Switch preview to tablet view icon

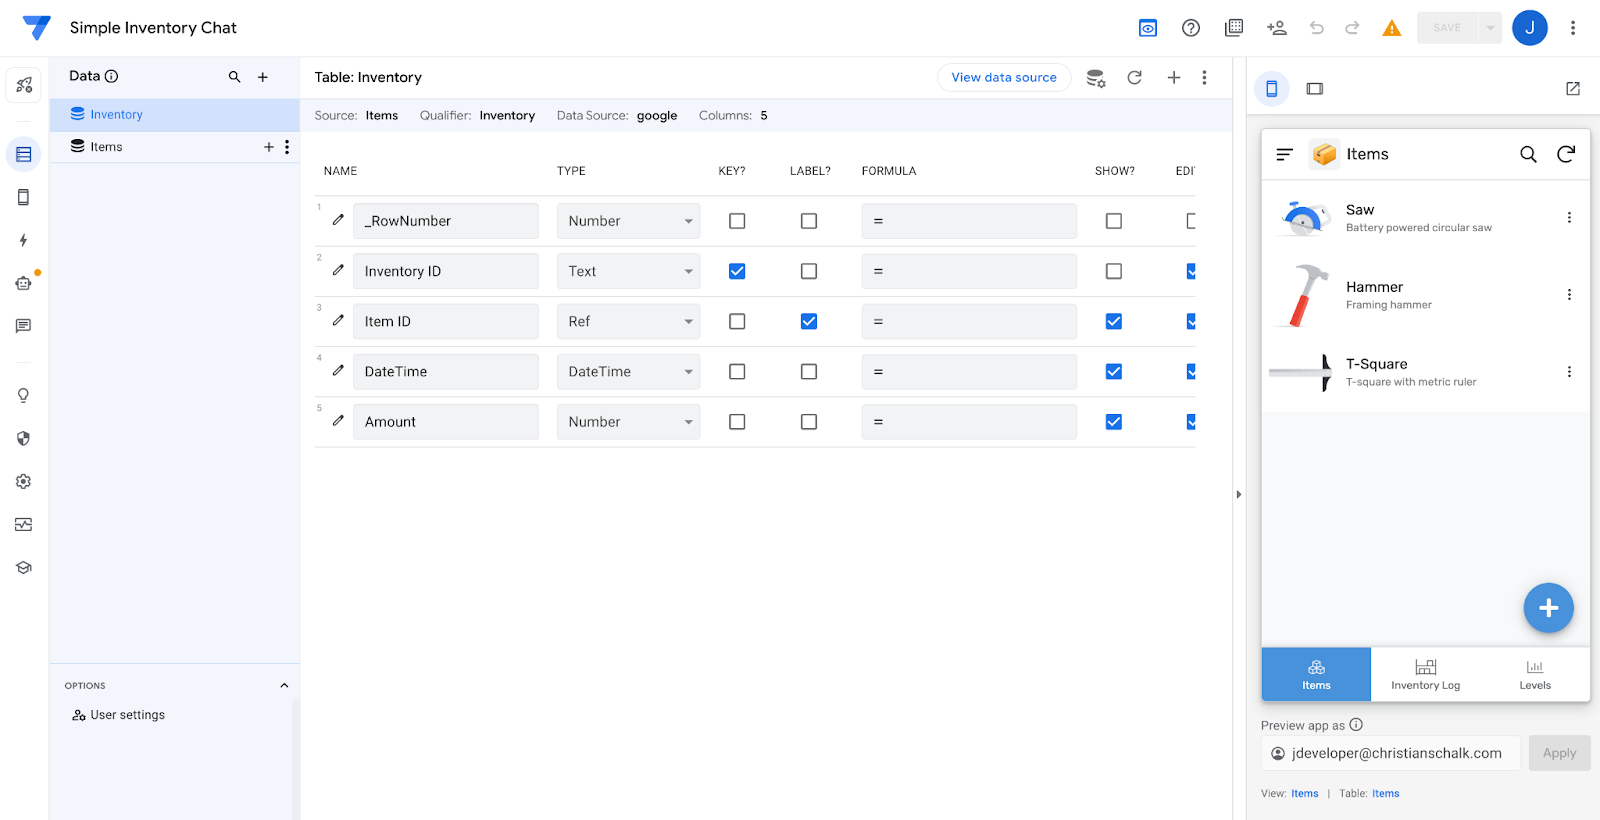1314,89
